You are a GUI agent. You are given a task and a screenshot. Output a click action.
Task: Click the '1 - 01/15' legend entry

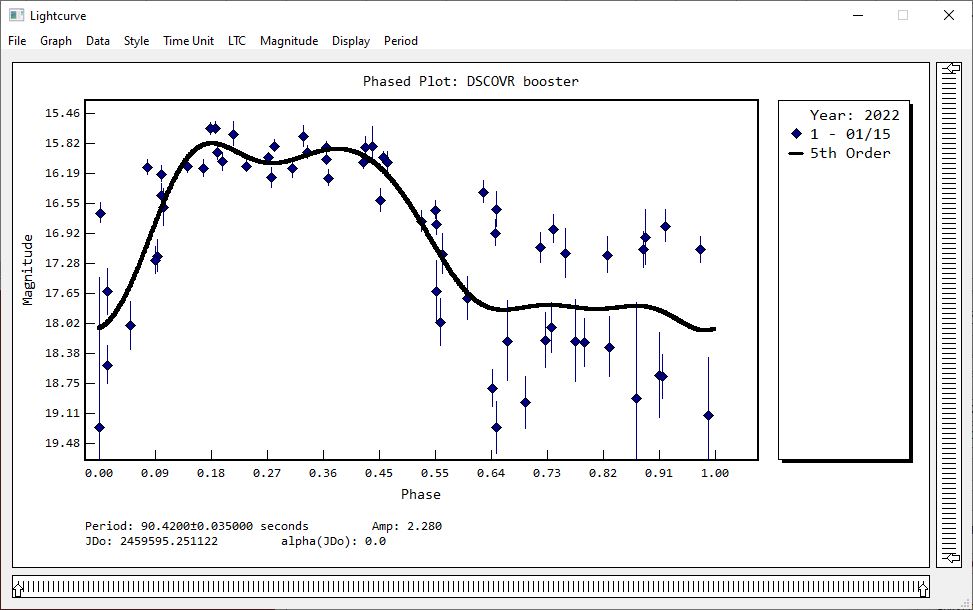[x=850, y=134]
